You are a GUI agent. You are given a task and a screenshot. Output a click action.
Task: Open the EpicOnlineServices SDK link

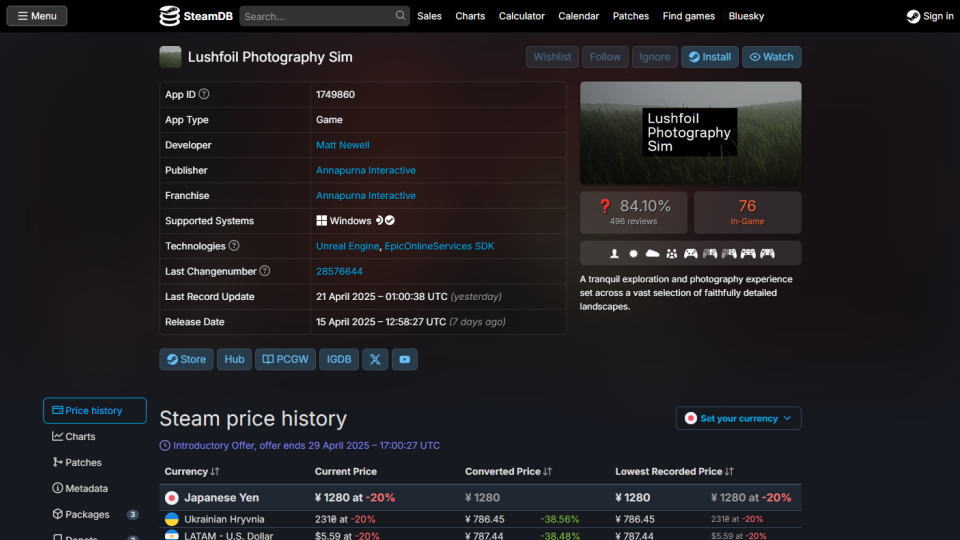[439, 246]
